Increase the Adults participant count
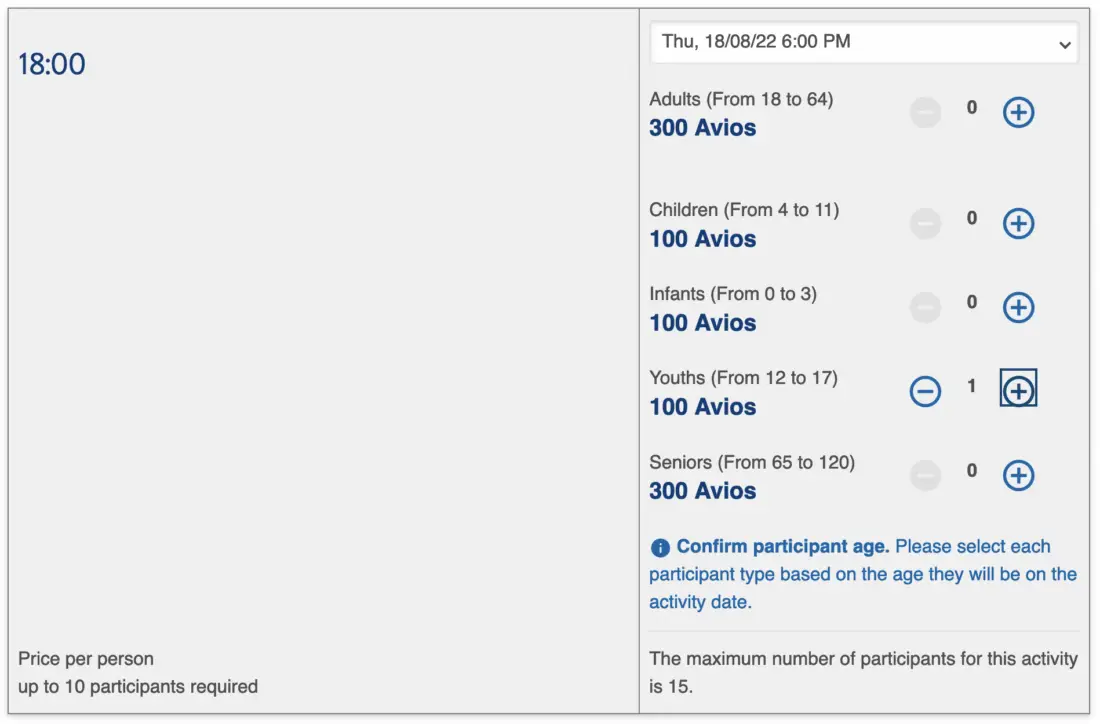Image resolution: width=1100 pixels, height=724 pixels. 1018,113
